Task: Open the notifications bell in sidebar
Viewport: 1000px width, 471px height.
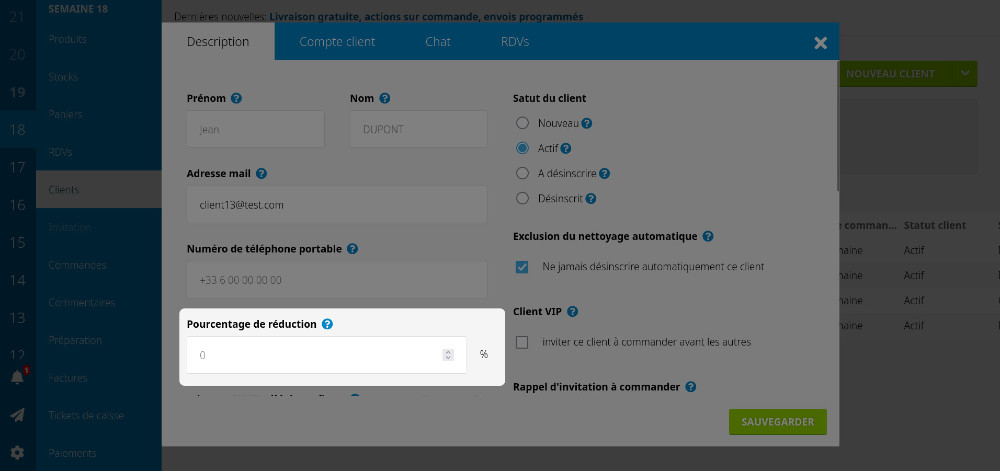Action: pyautogui.click(x=17, y=377)
